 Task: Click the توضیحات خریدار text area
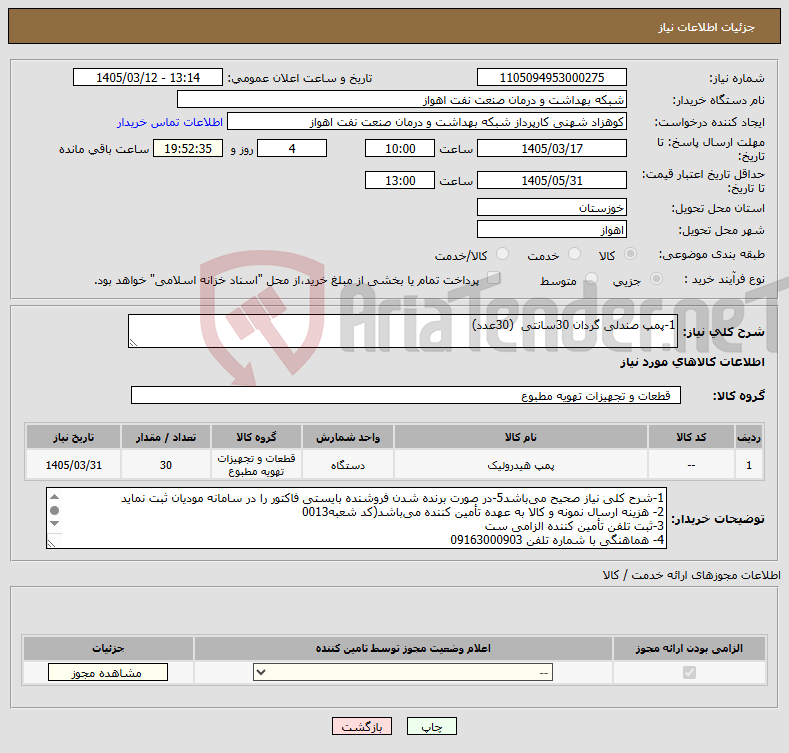tap(356, 518)
